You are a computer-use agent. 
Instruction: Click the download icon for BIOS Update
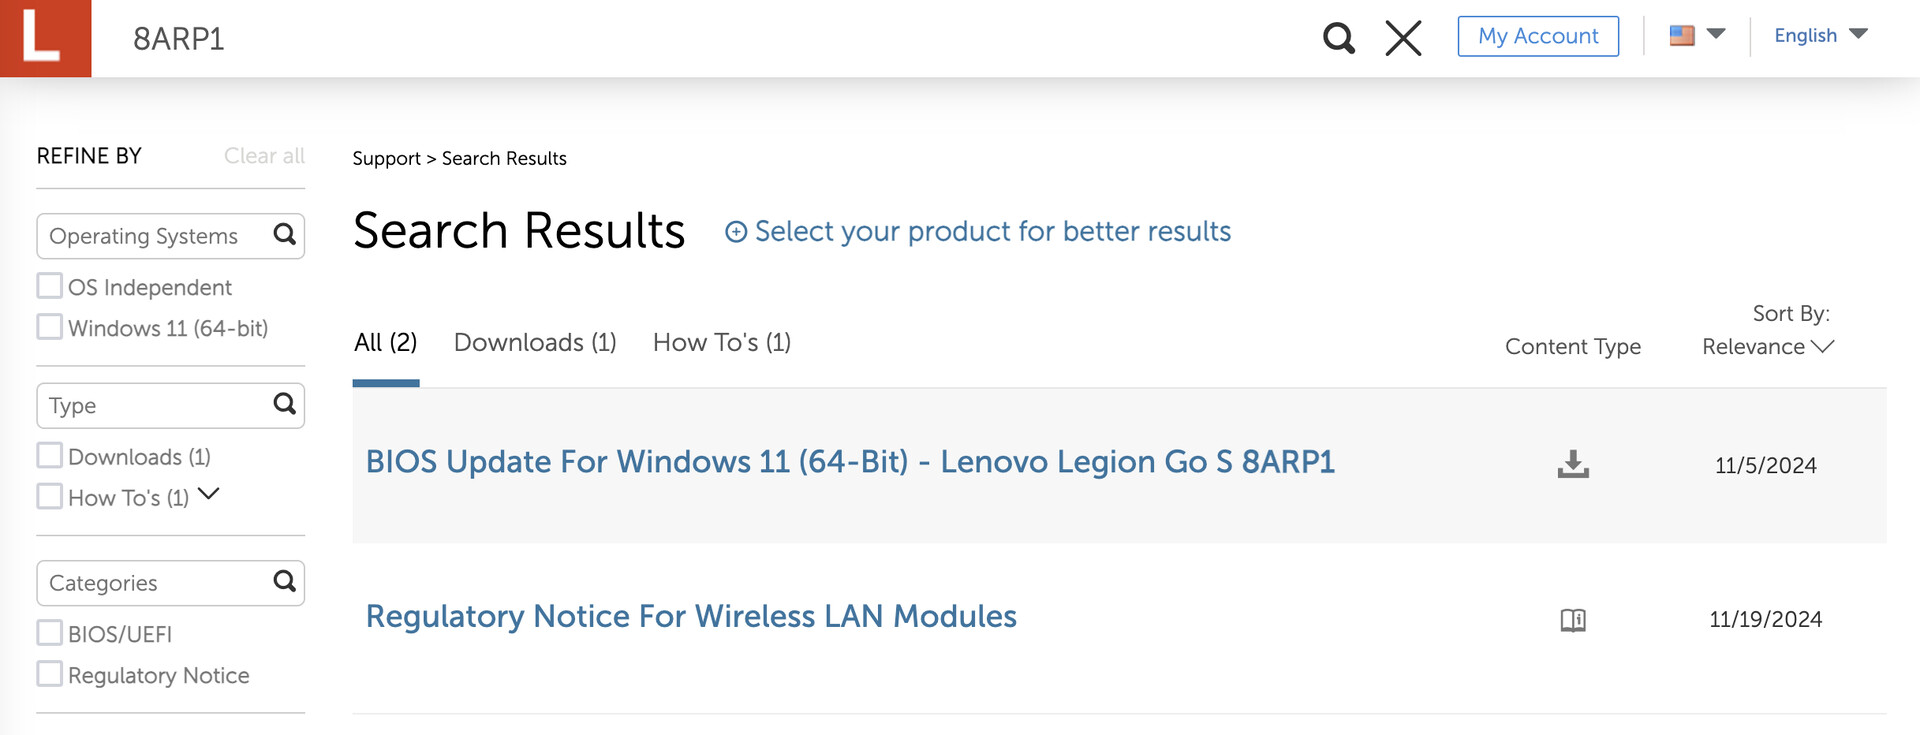[1573, 464]
